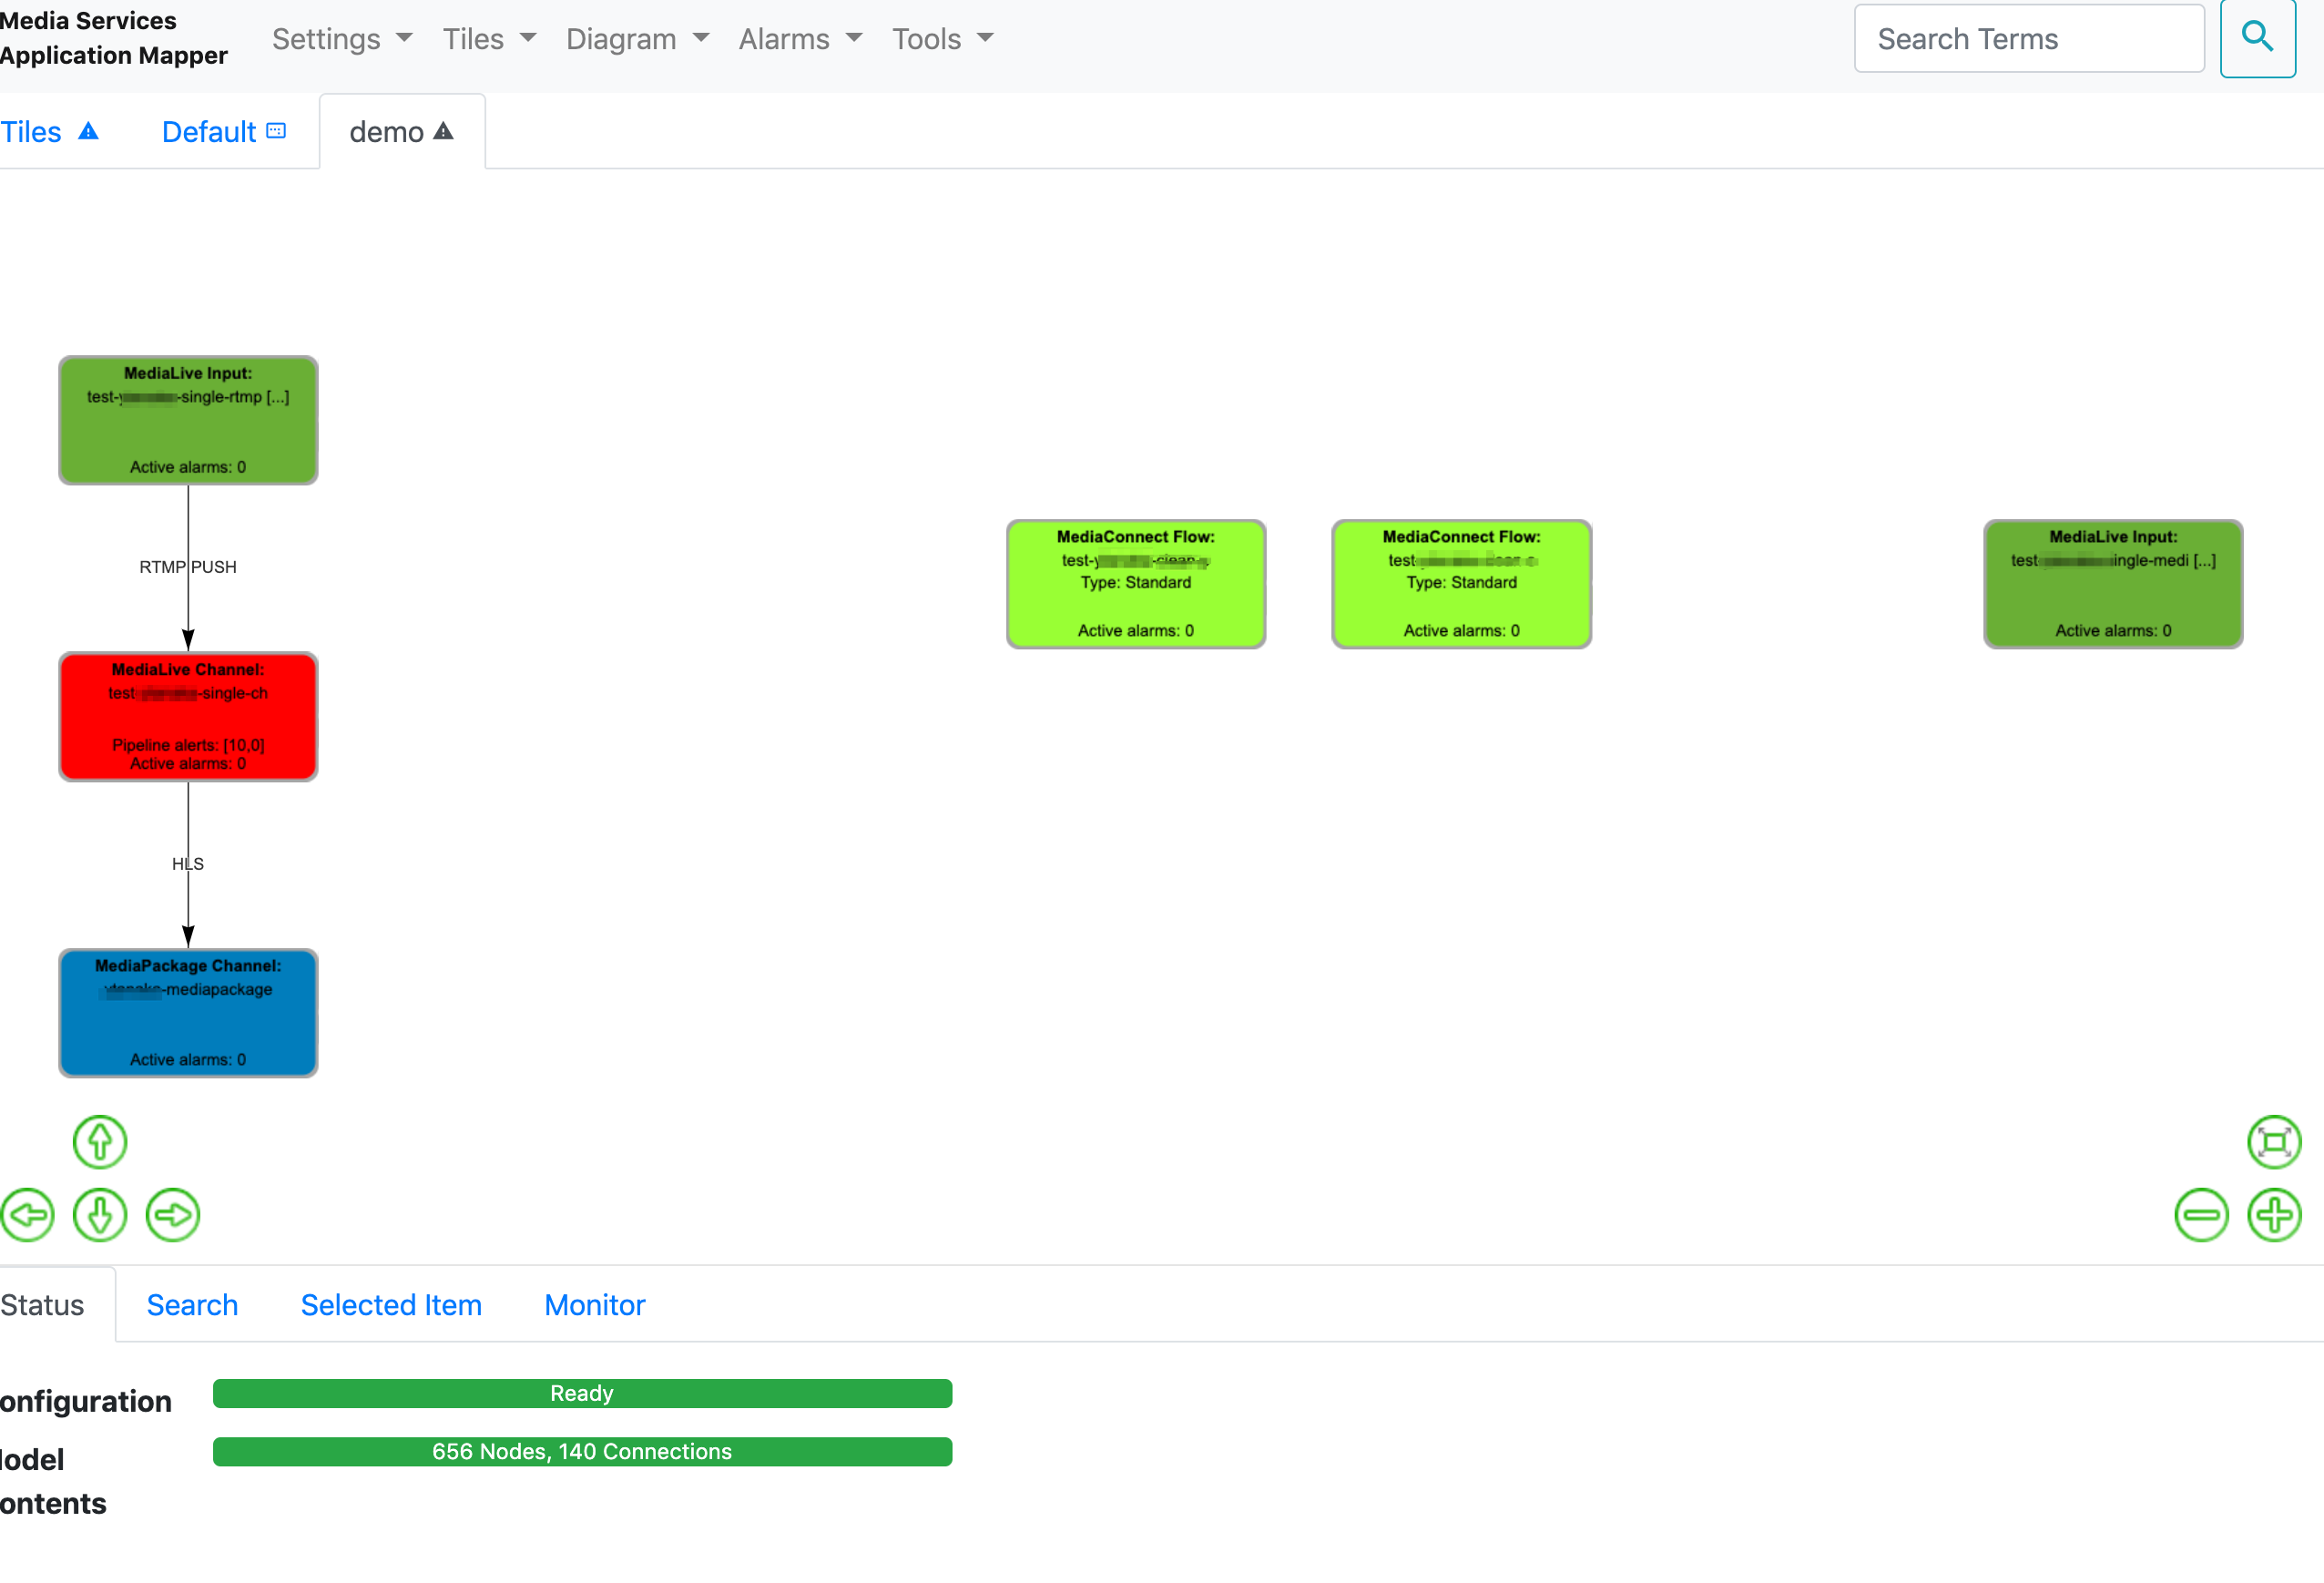Click alert icon on Tiles tab
The image size is (2324, 1583).
click(88, 131)
